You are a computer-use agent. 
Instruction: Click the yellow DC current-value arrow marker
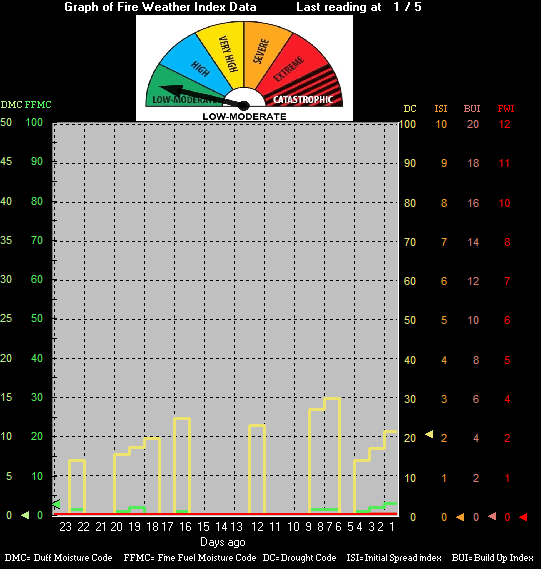pos(429,434)
